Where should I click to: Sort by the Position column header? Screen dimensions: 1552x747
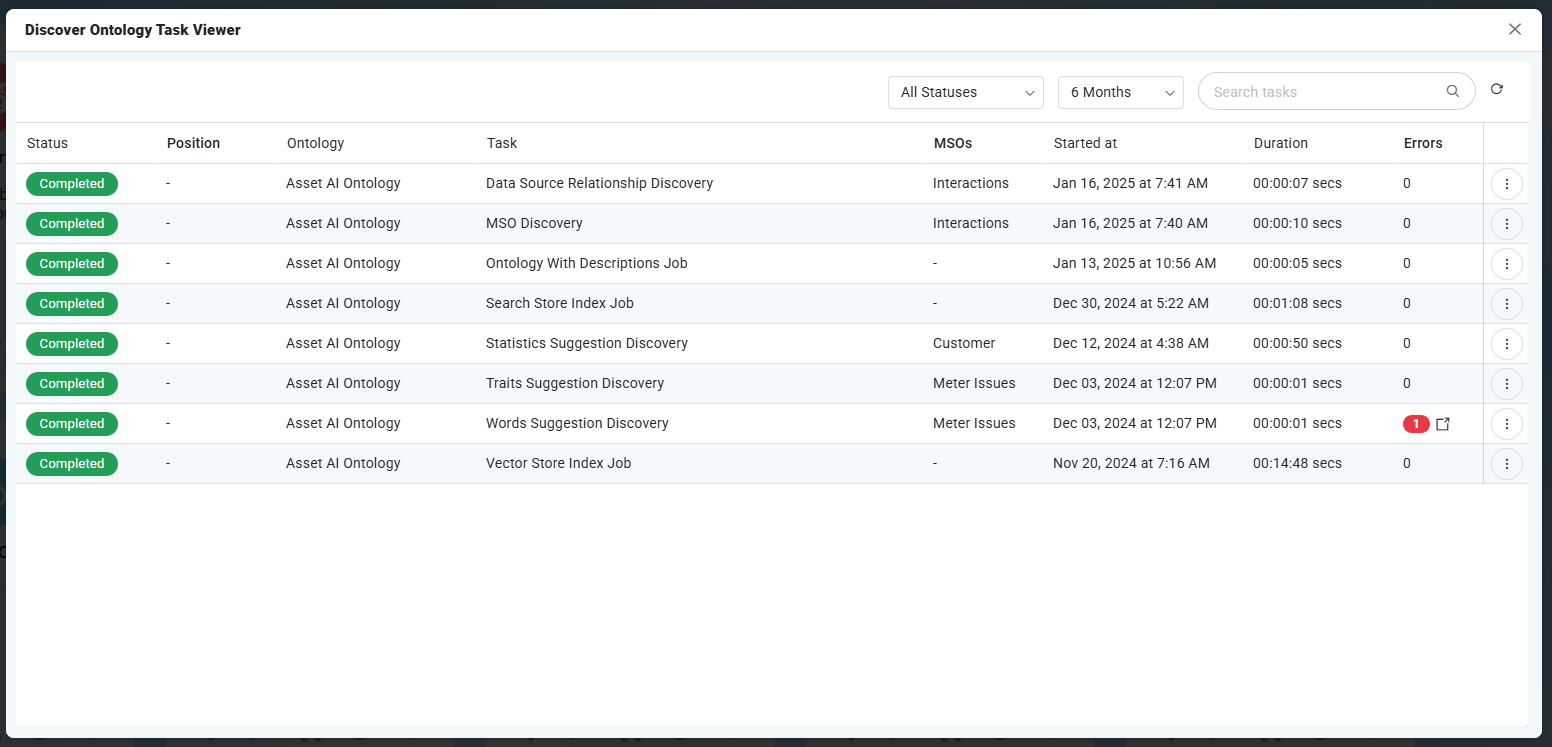click(193, 143)
